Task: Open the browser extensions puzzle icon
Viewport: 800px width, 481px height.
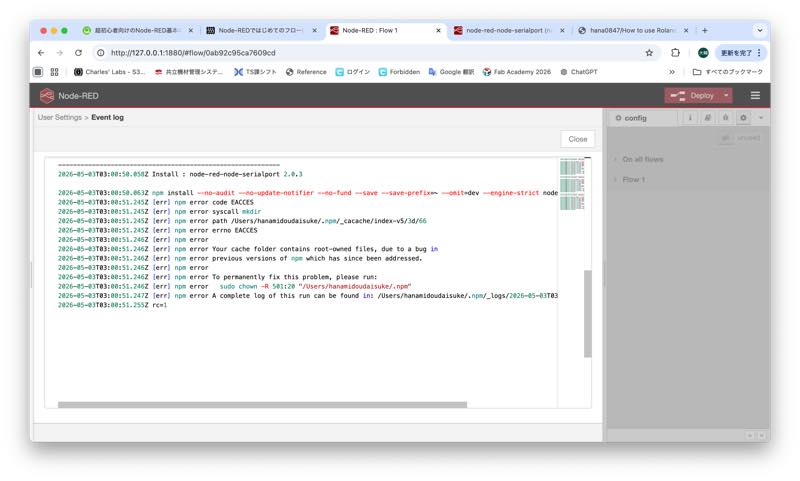Action: click(x=676, y=53)
